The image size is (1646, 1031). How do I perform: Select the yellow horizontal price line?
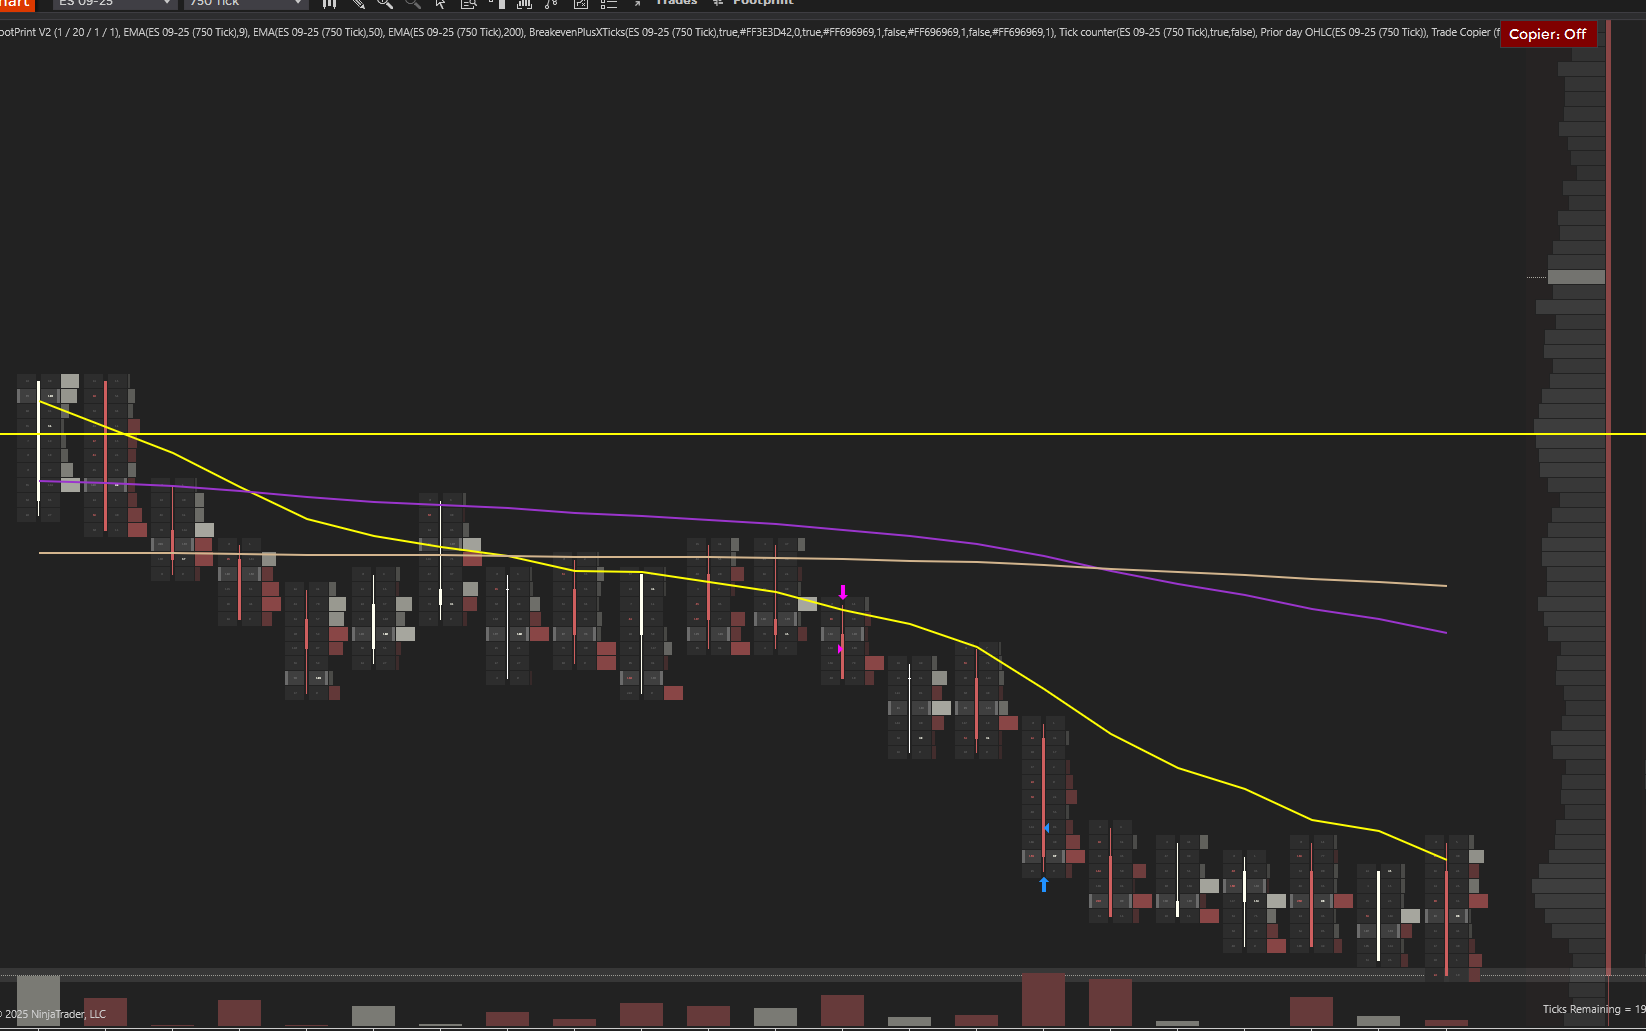point(823,434)
